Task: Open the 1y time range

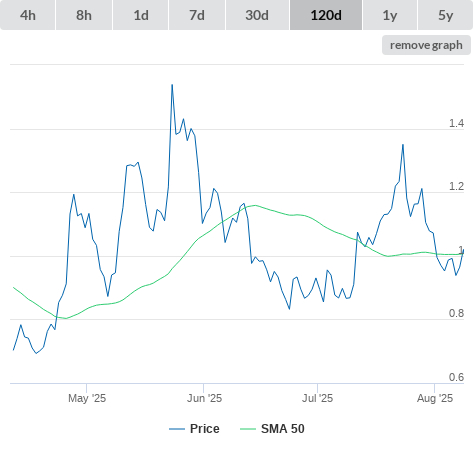Action: [x=390, y=15]
